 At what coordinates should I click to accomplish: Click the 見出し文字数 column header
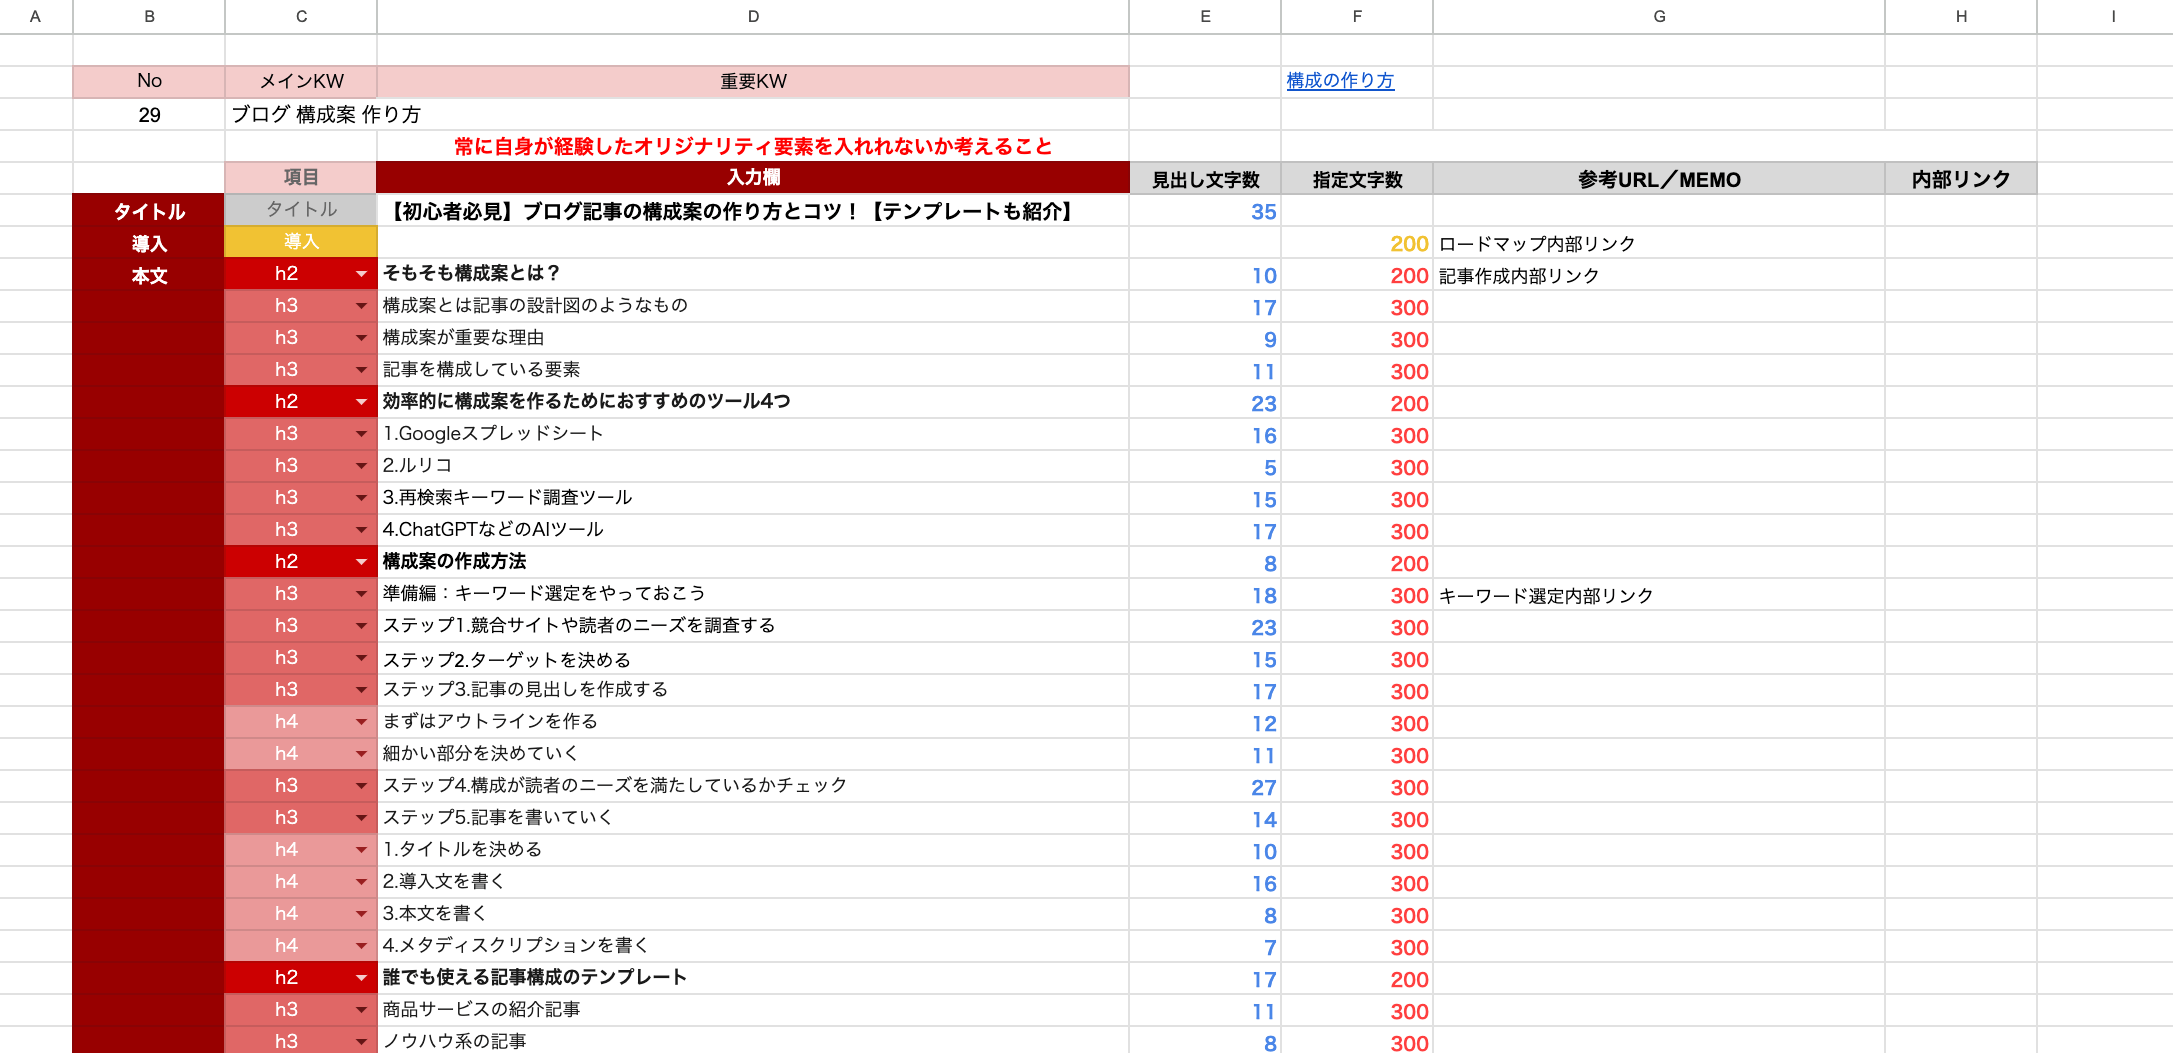(1205, 179)
